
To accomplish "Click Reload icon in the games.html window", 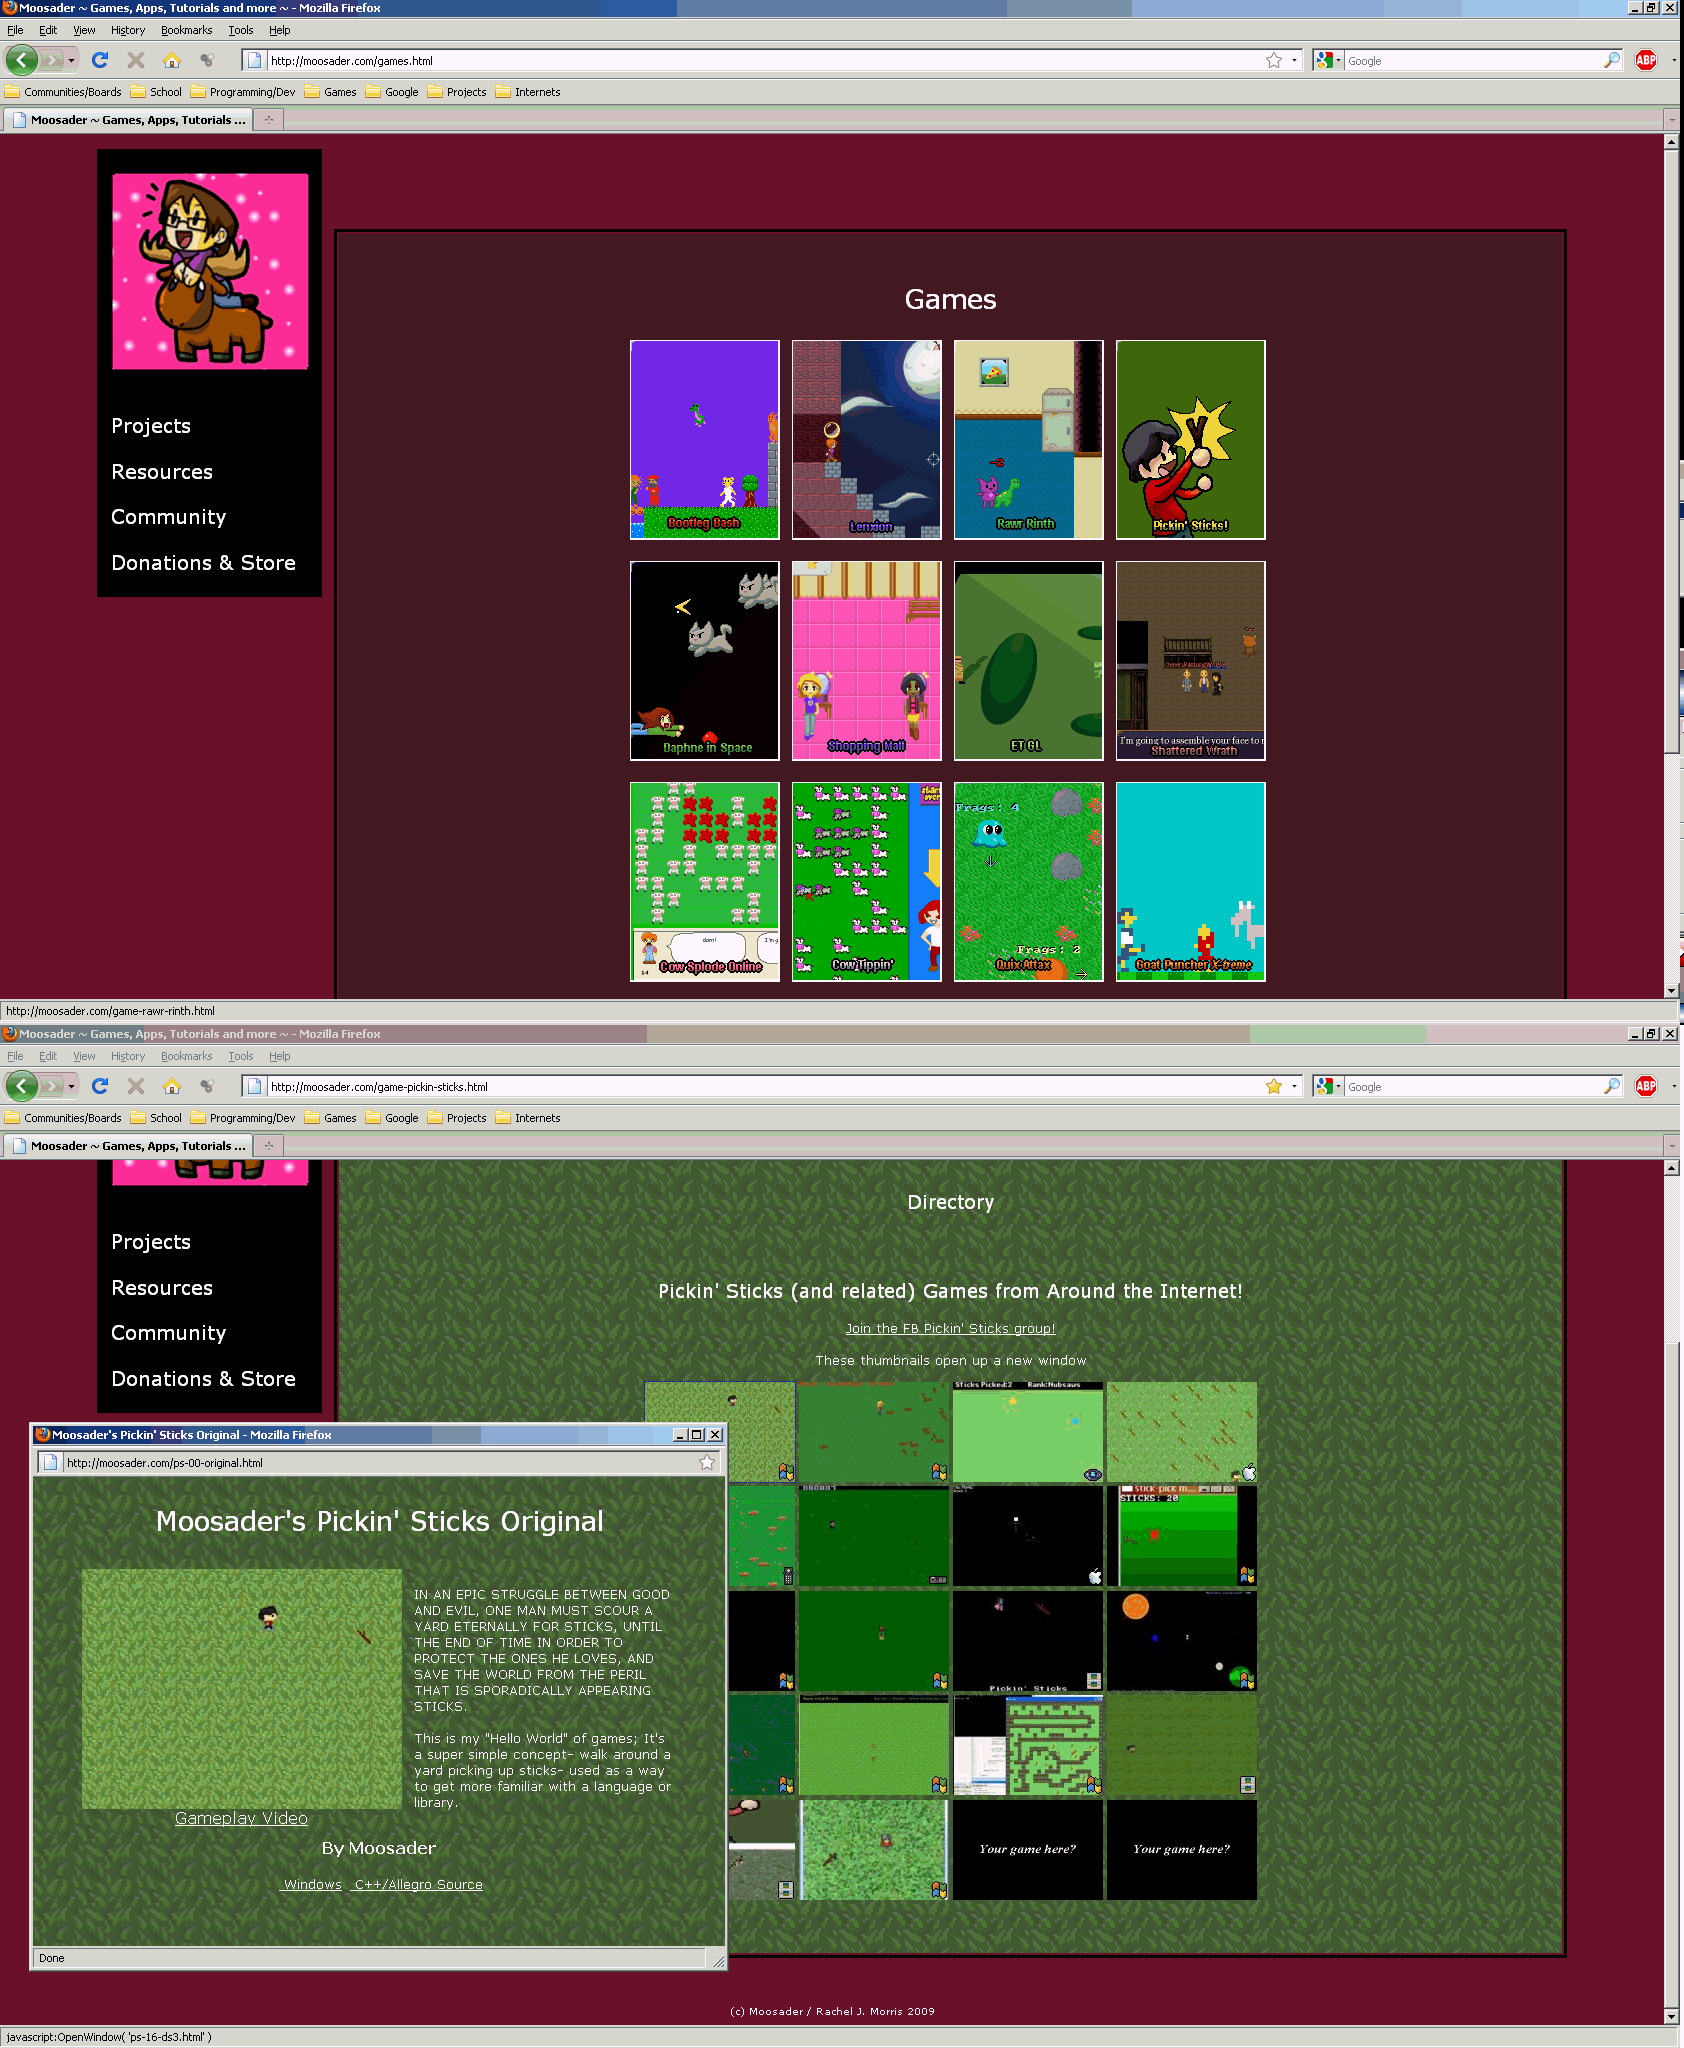I will coord(100,61).
